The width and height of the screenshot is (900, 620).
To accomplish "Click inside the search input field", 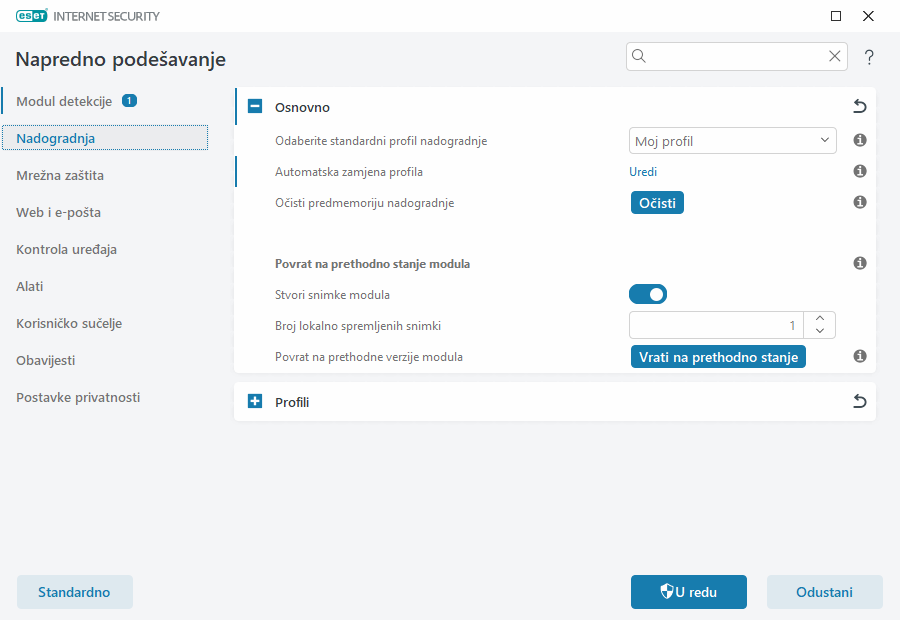I will pyautogui.click(x=735, y=57).
